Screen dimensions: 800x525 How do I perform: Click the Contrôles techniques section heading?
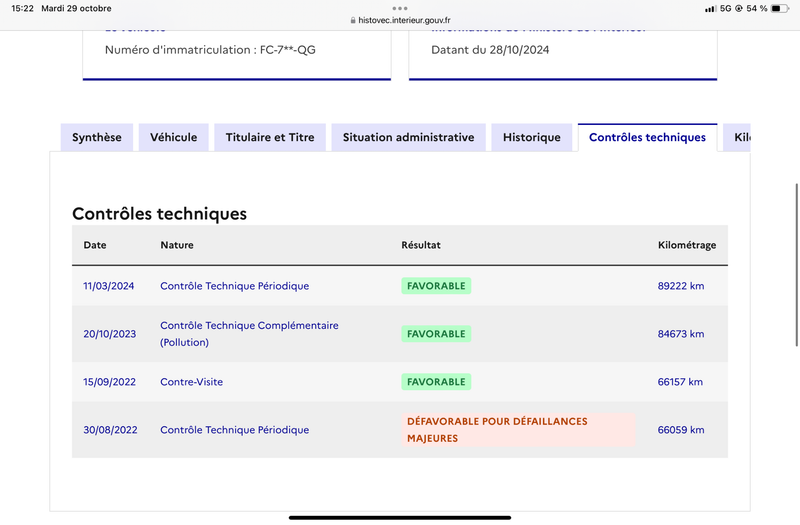click(159, 213)
